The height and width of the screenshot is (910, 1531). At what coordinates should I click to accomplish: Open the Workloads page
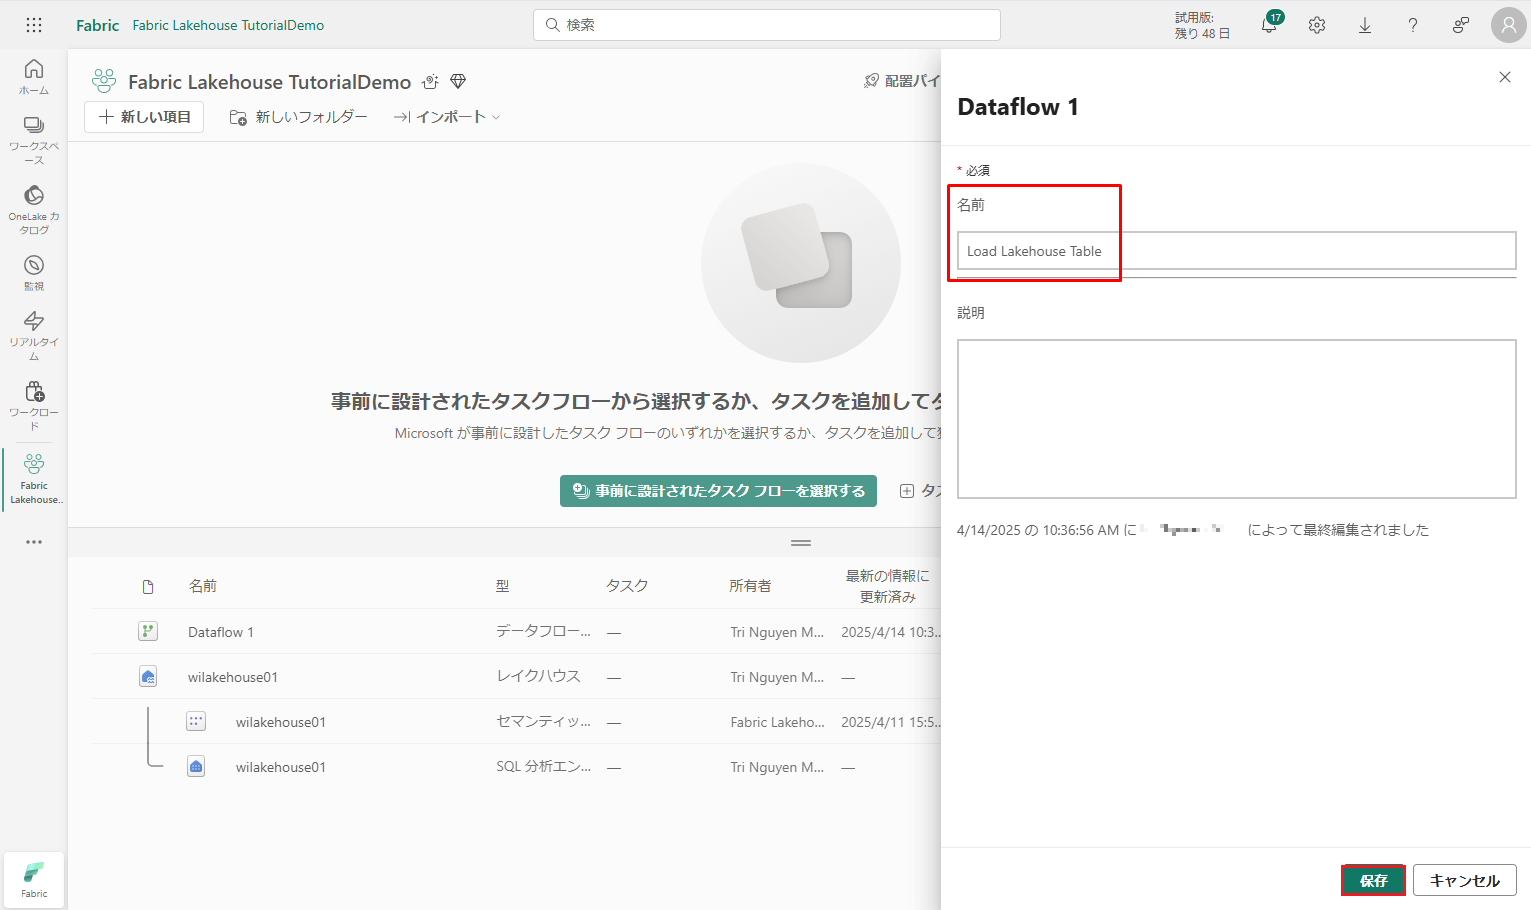(x=34, y=404)
